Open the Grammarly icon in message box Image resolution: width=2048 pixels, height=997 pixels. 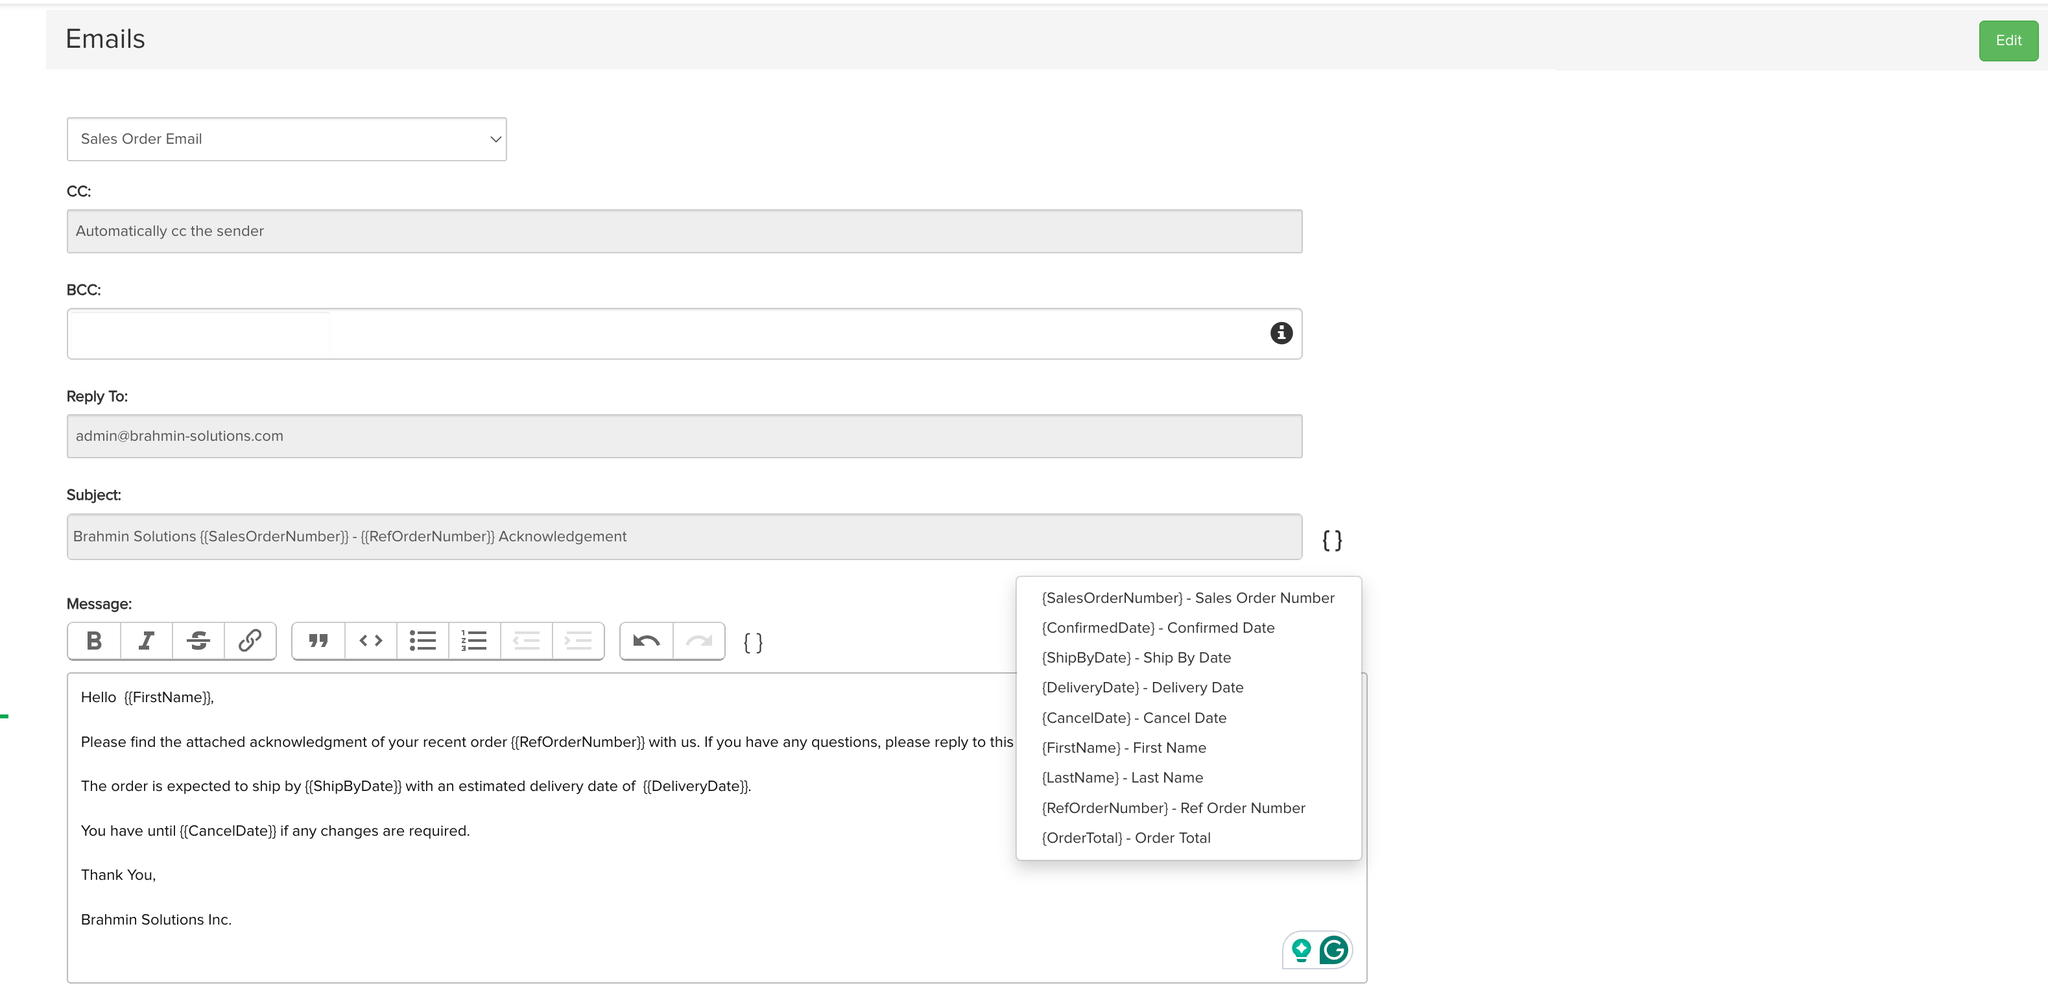pyautogui.click(x=1333, y=950)
